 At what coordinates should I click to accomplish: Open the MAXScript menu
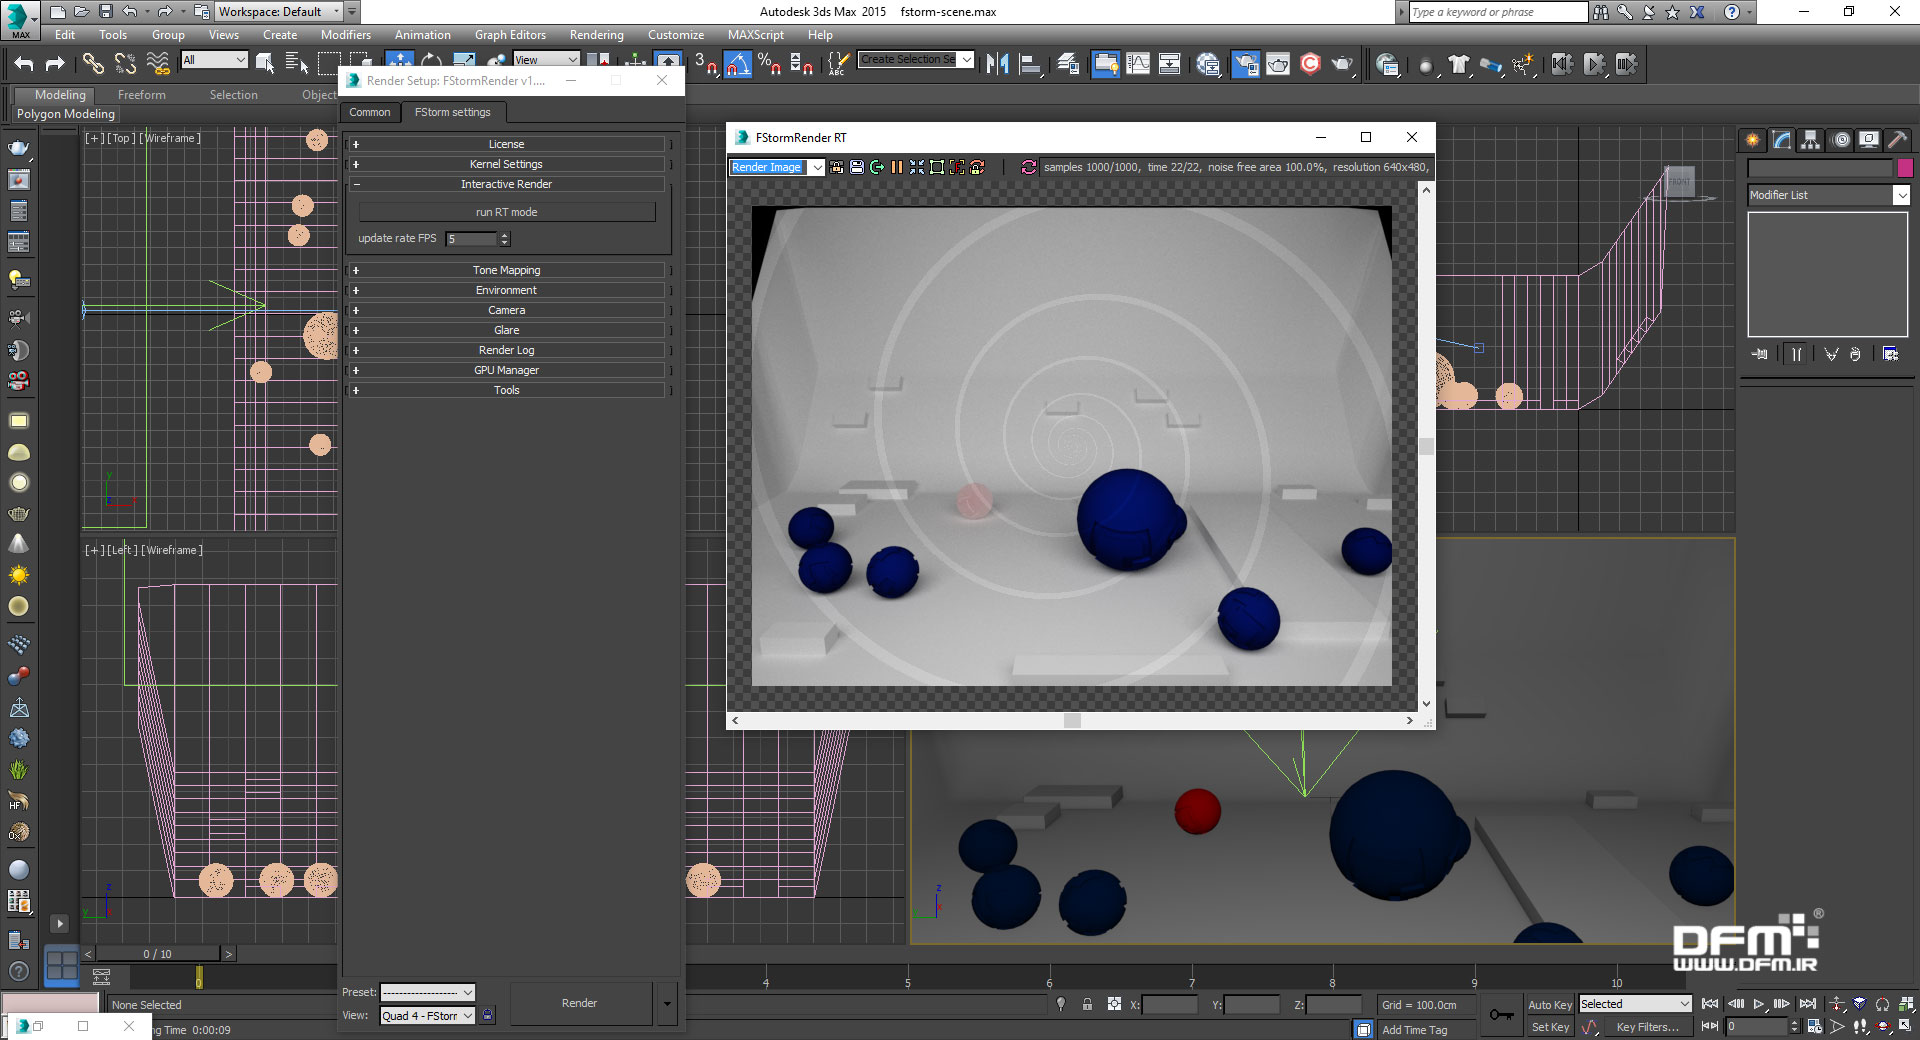pyautogui.click(x=755, y=35)
